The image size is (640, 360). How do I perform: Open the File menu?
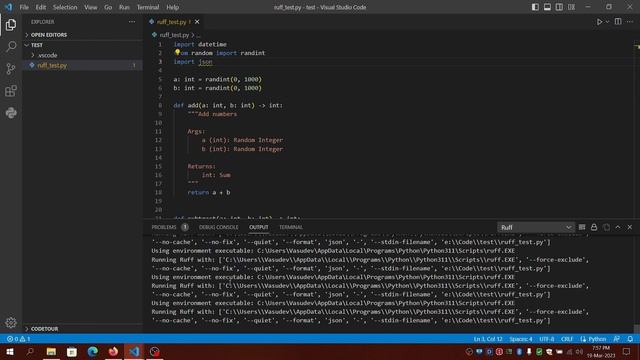click(24, 7)
